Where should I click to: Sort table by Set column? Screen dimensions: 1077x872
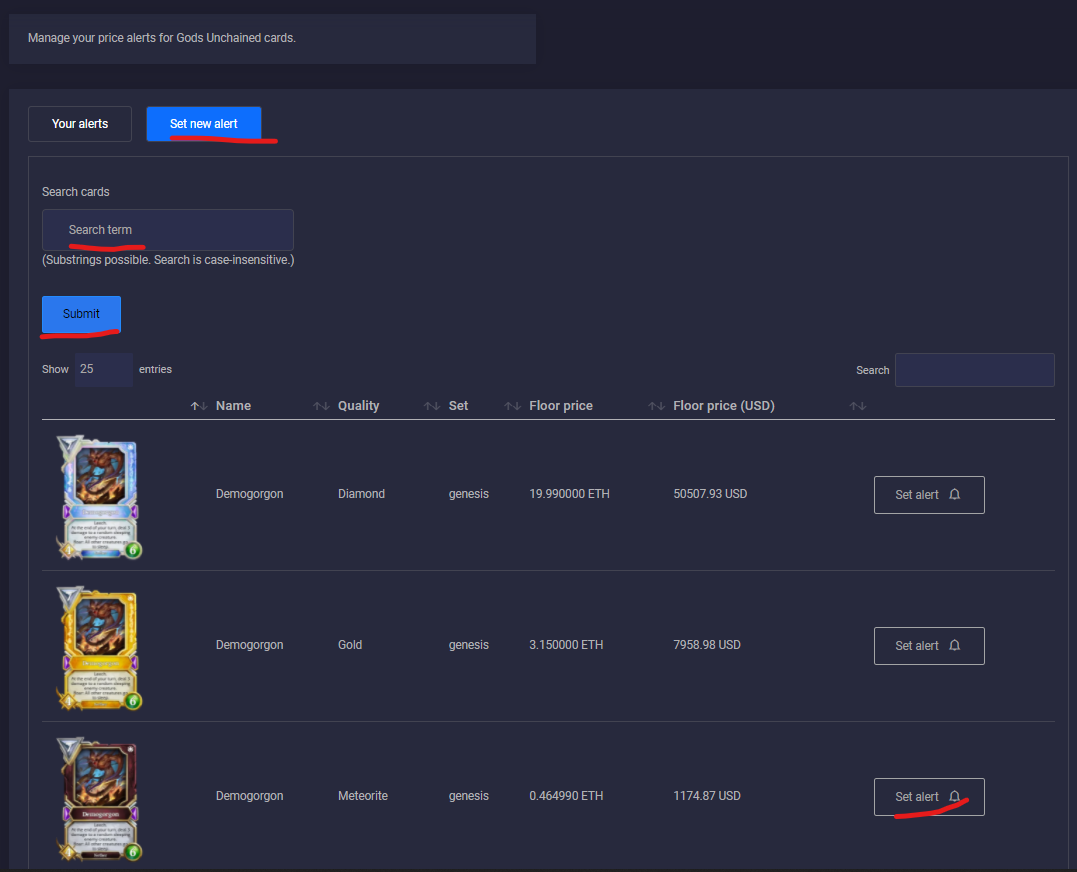458,406
